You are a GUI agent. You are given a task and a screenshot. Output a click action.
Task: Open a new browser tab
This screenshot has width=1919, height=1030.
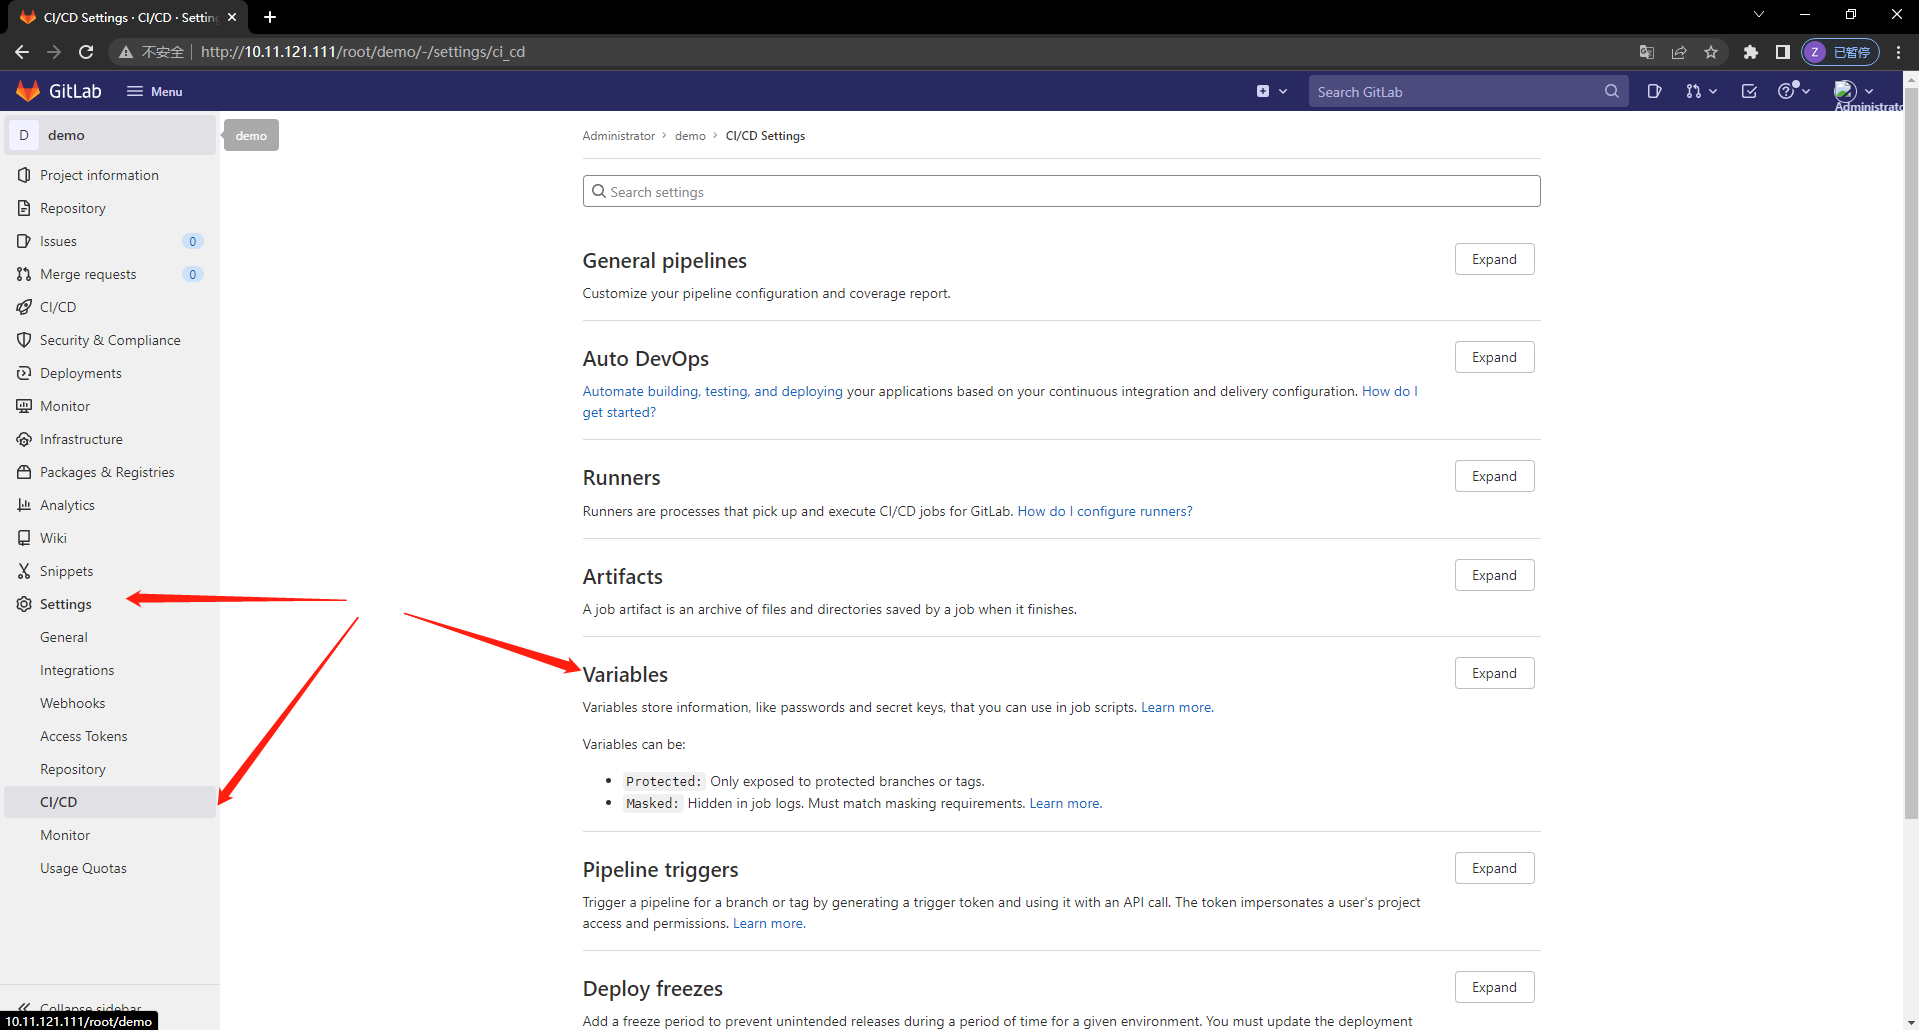click(x=269, y=17)
